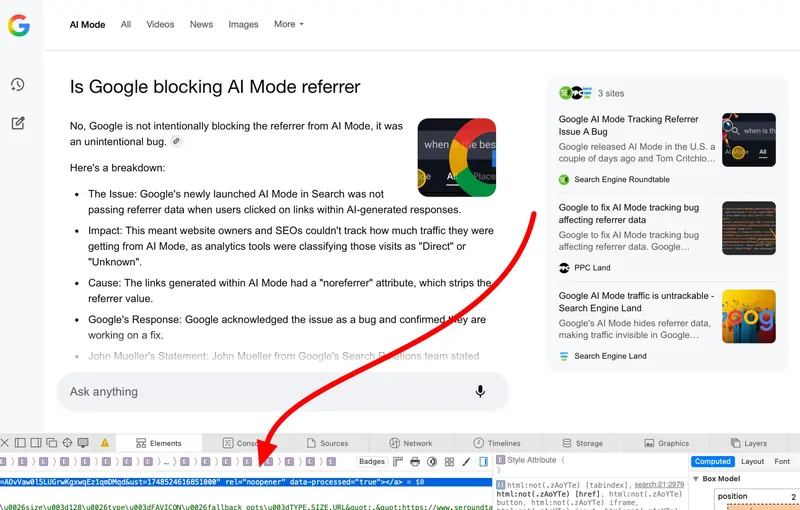800x510 pixels.
Task: Focus the 'Ask anything' input box
Action: (x=283, y=392)
